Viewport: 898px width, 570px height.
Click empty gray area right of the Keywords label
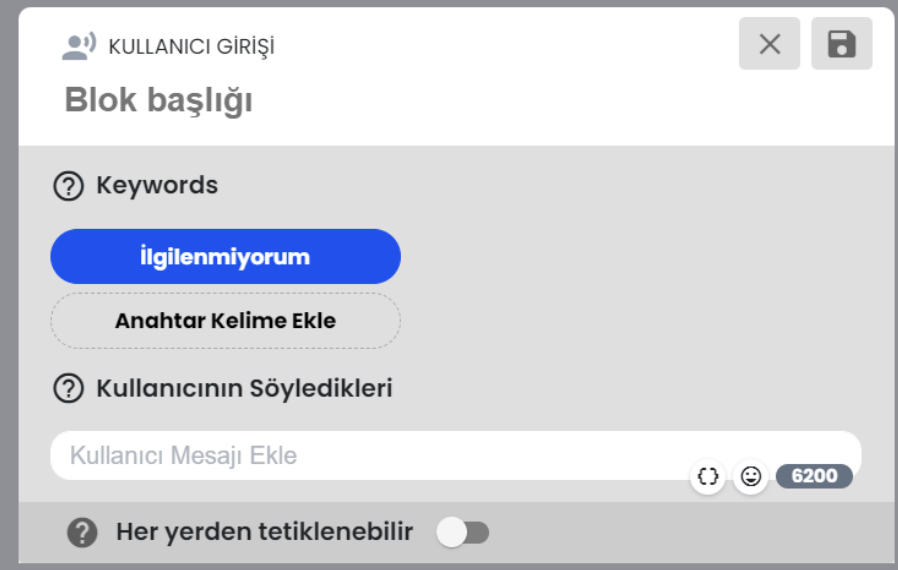[544, 186]
